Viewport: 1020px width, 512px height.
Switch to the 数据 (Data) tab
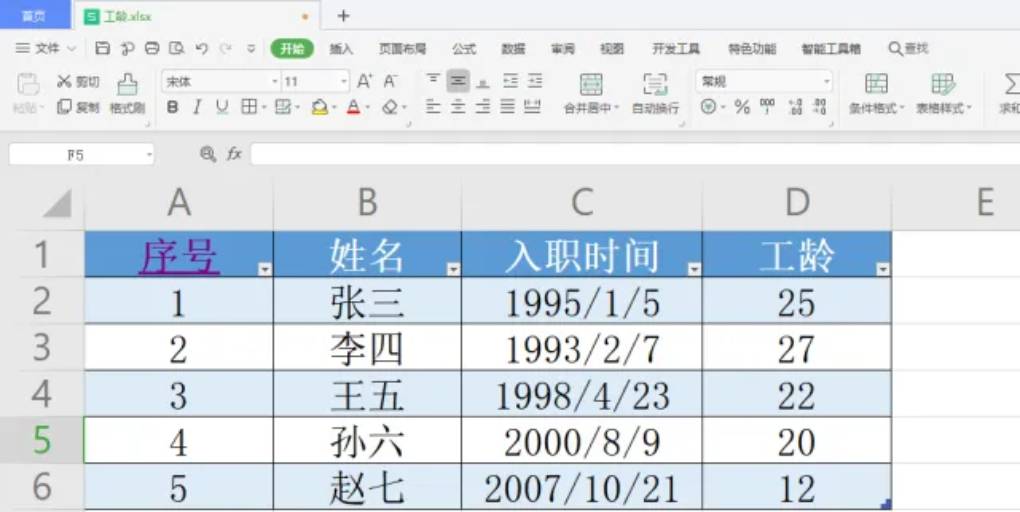(x=513, y=49)
